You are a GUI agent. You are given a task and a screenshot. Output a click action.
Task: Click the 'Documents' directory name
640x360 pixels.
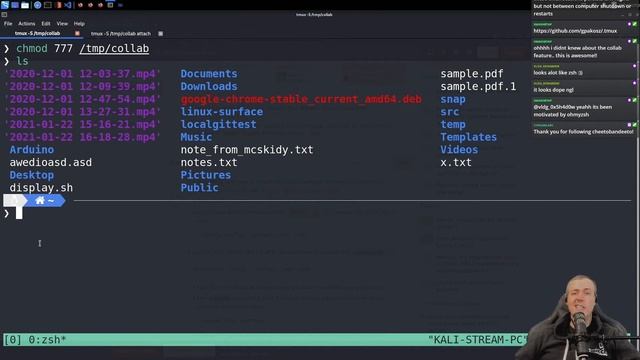tap(209, 74)
